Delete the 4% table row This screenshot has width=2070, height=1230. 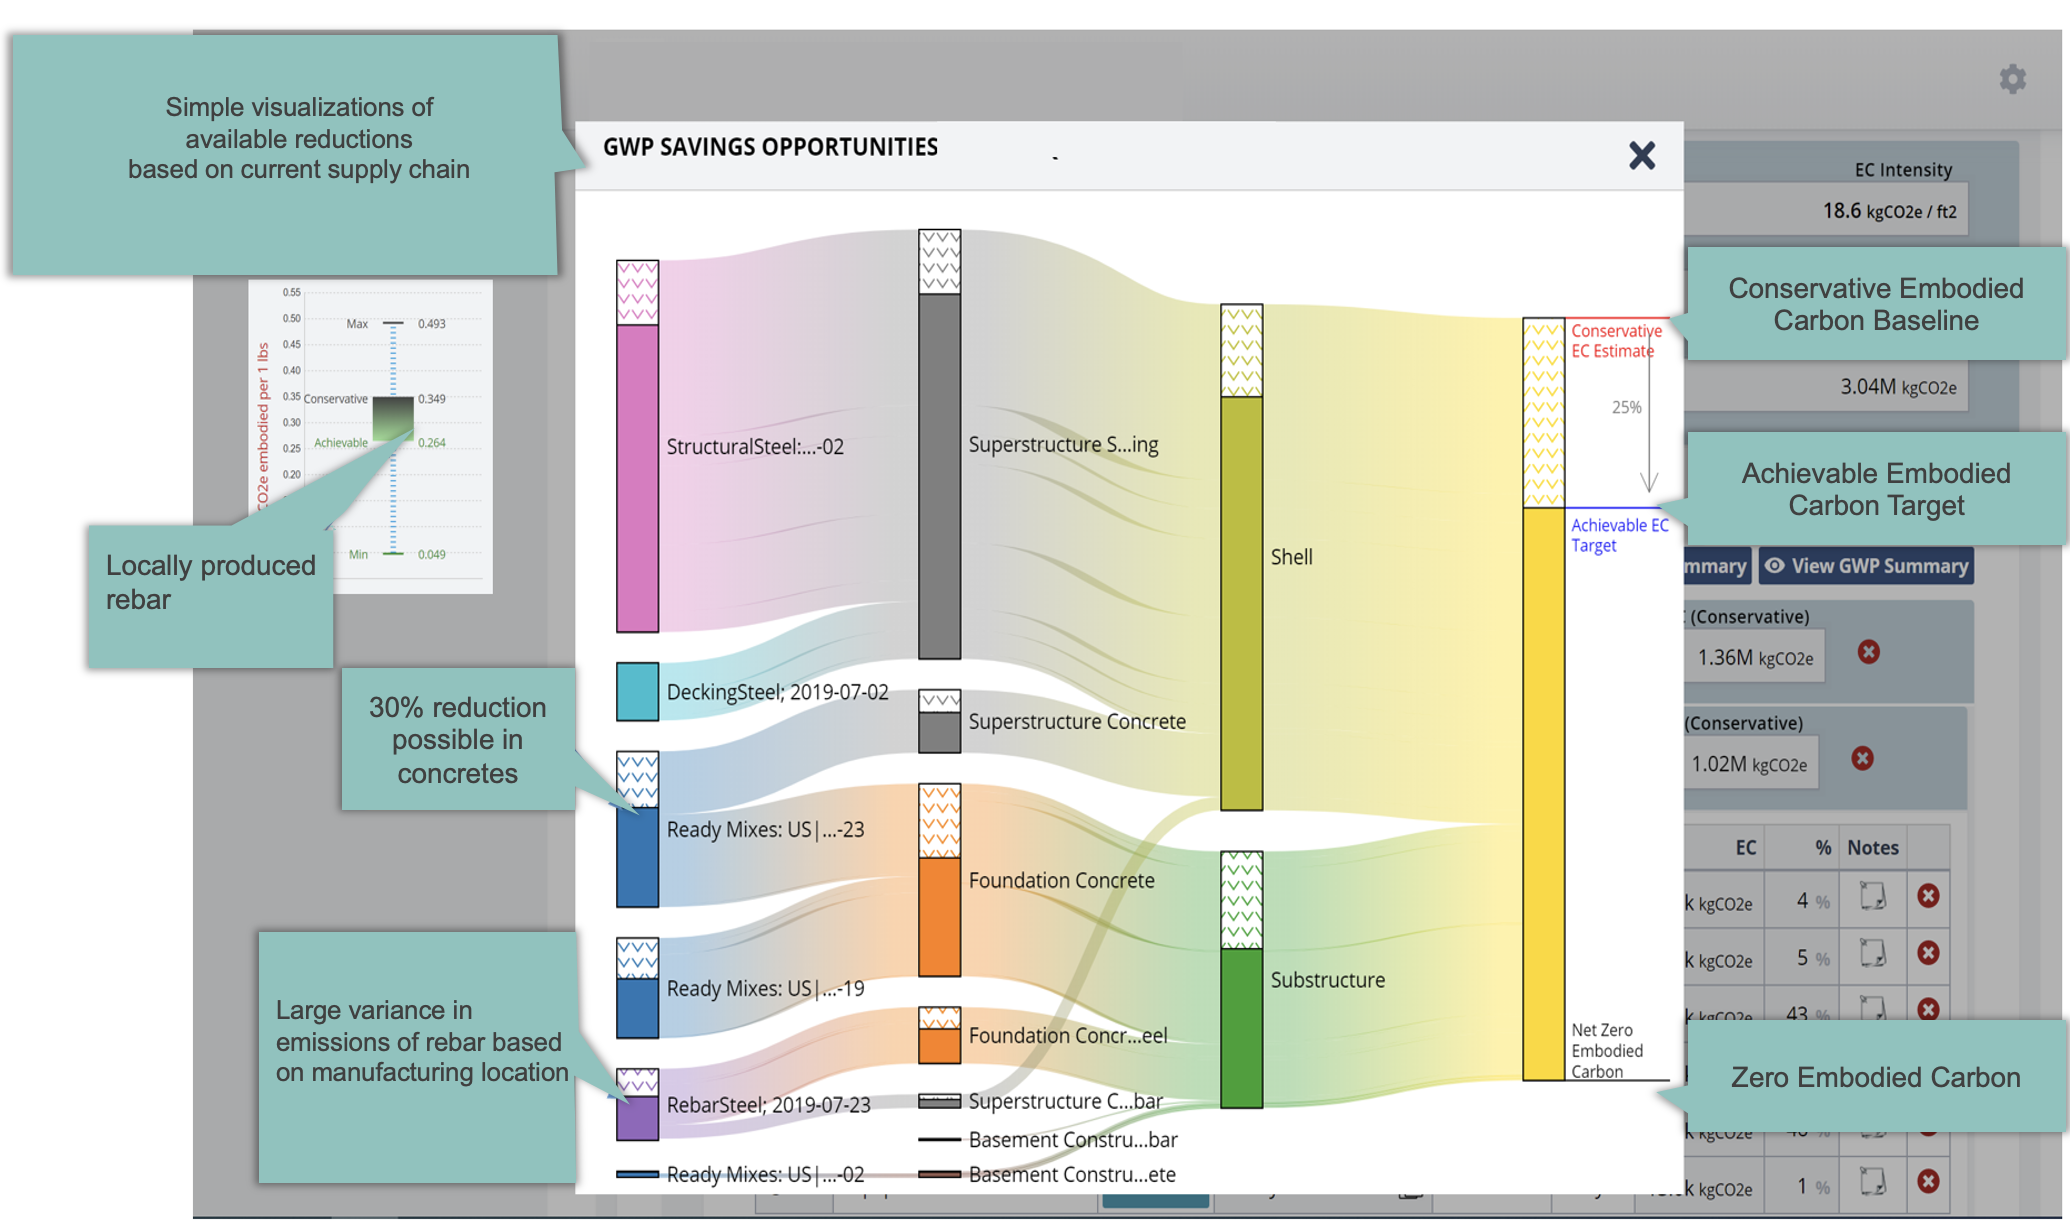click(1928, 896)
